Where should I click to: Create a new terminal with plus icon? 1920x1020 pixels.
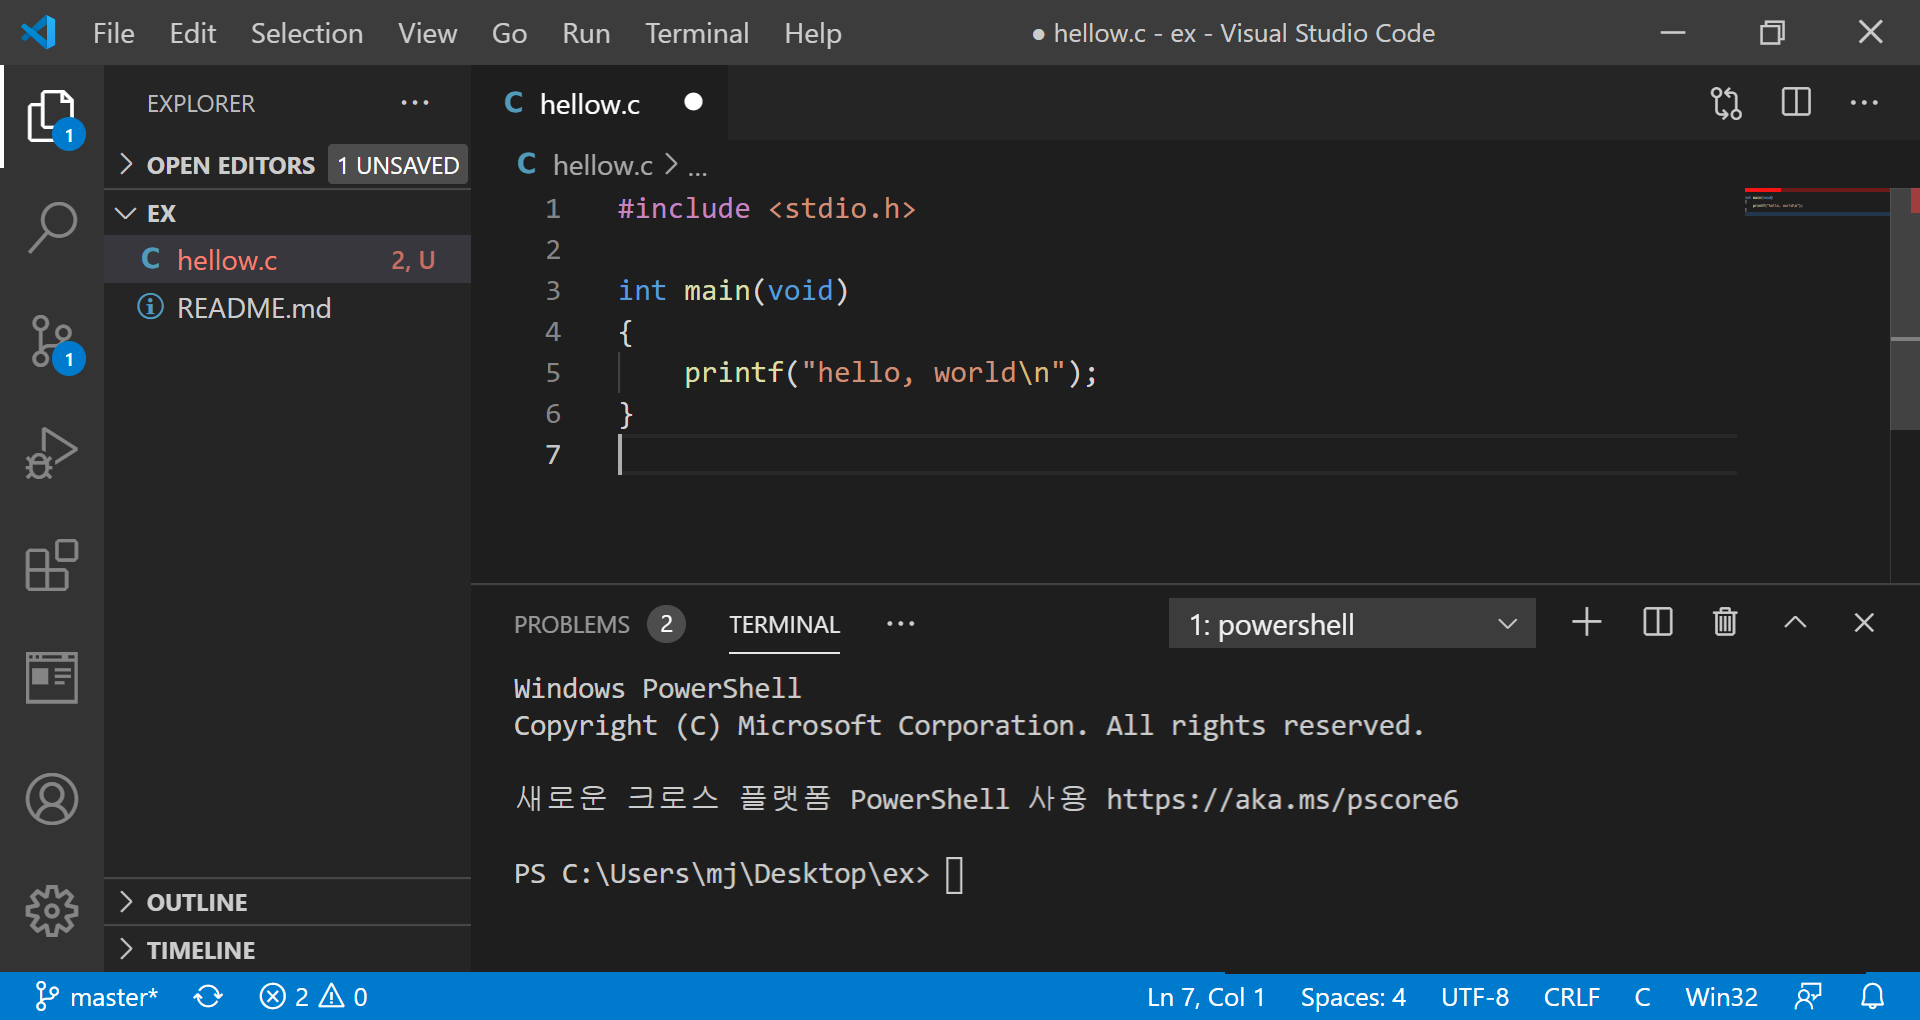(x=1586, y=623)
